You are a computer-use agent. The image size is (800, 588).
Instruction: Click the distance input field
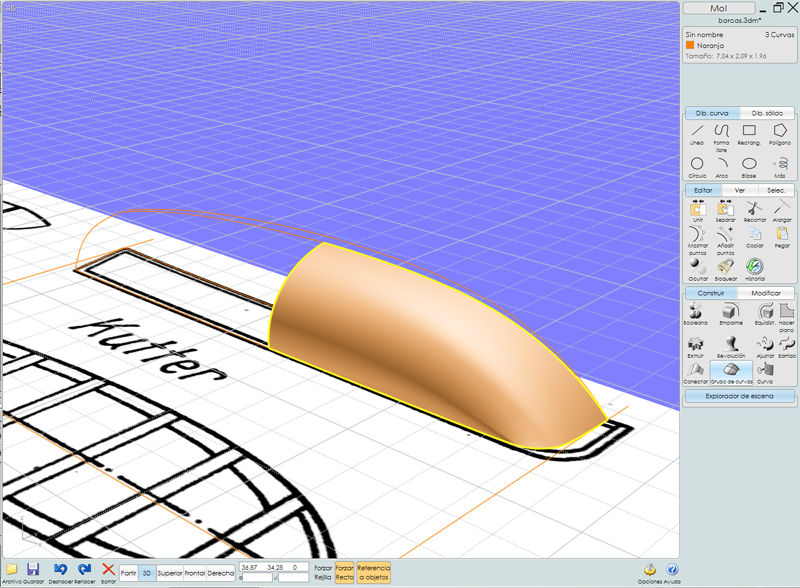click(257, 577)
